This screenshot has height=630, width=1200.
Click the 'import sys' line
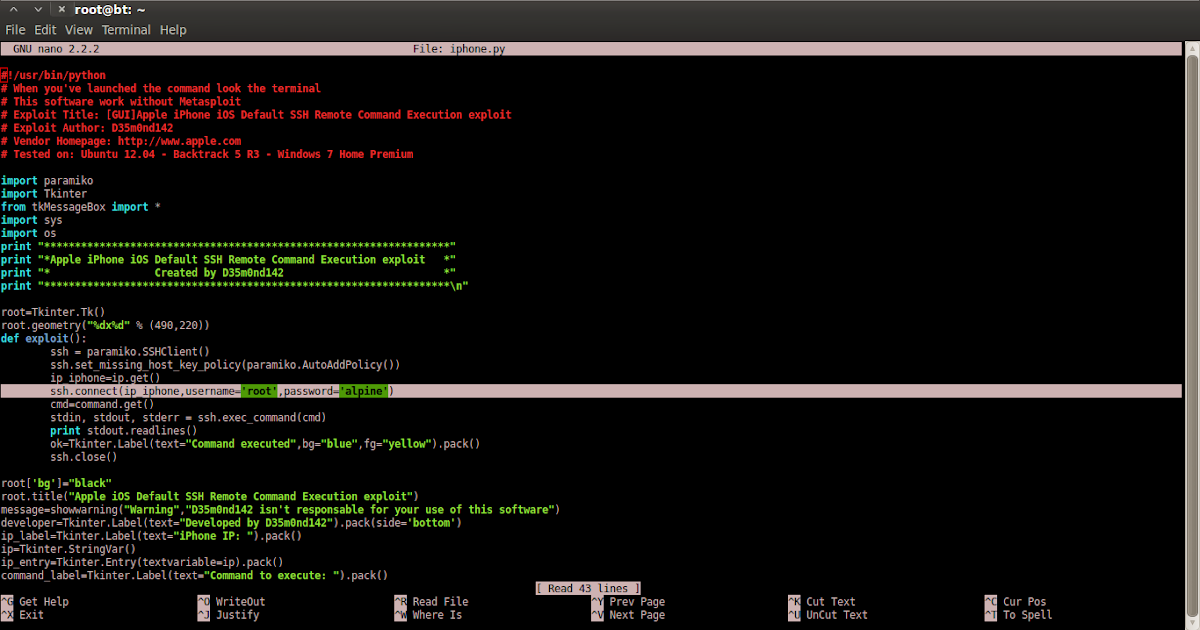coord(32,219)
